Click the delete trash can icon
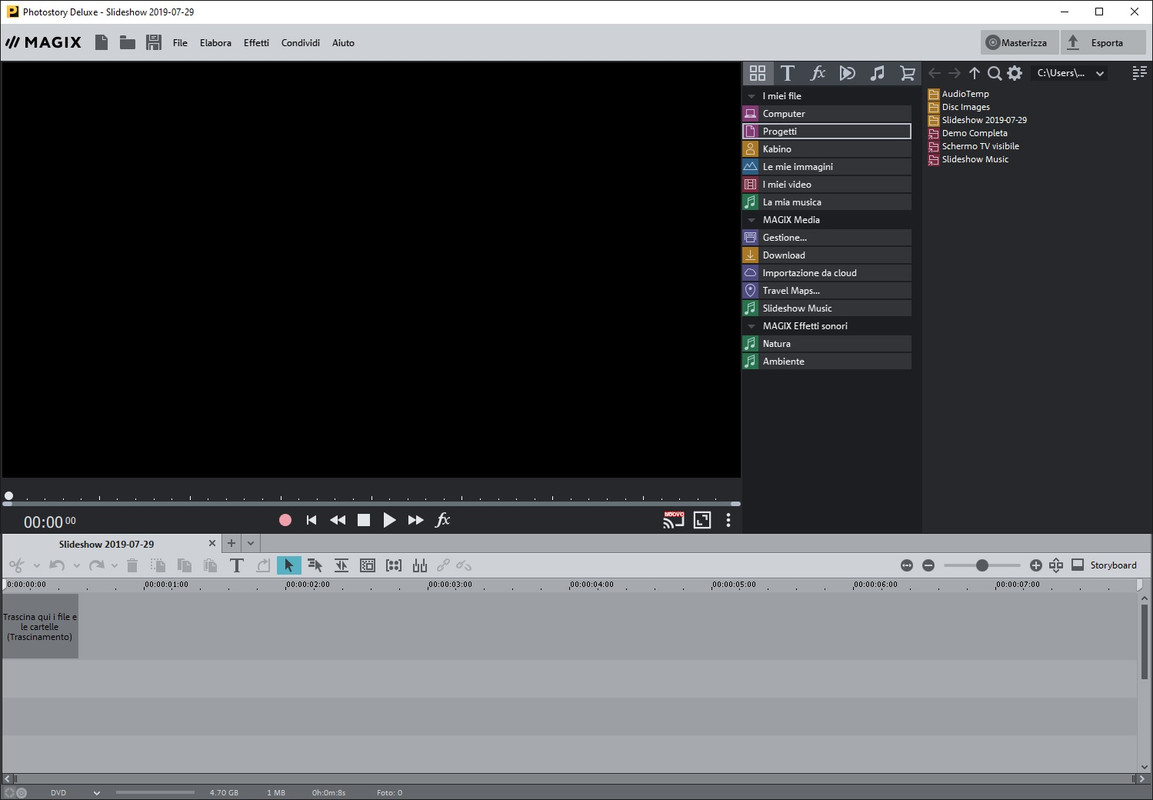1153x800 pixels. pyautogui.click(x=132, y=565)
